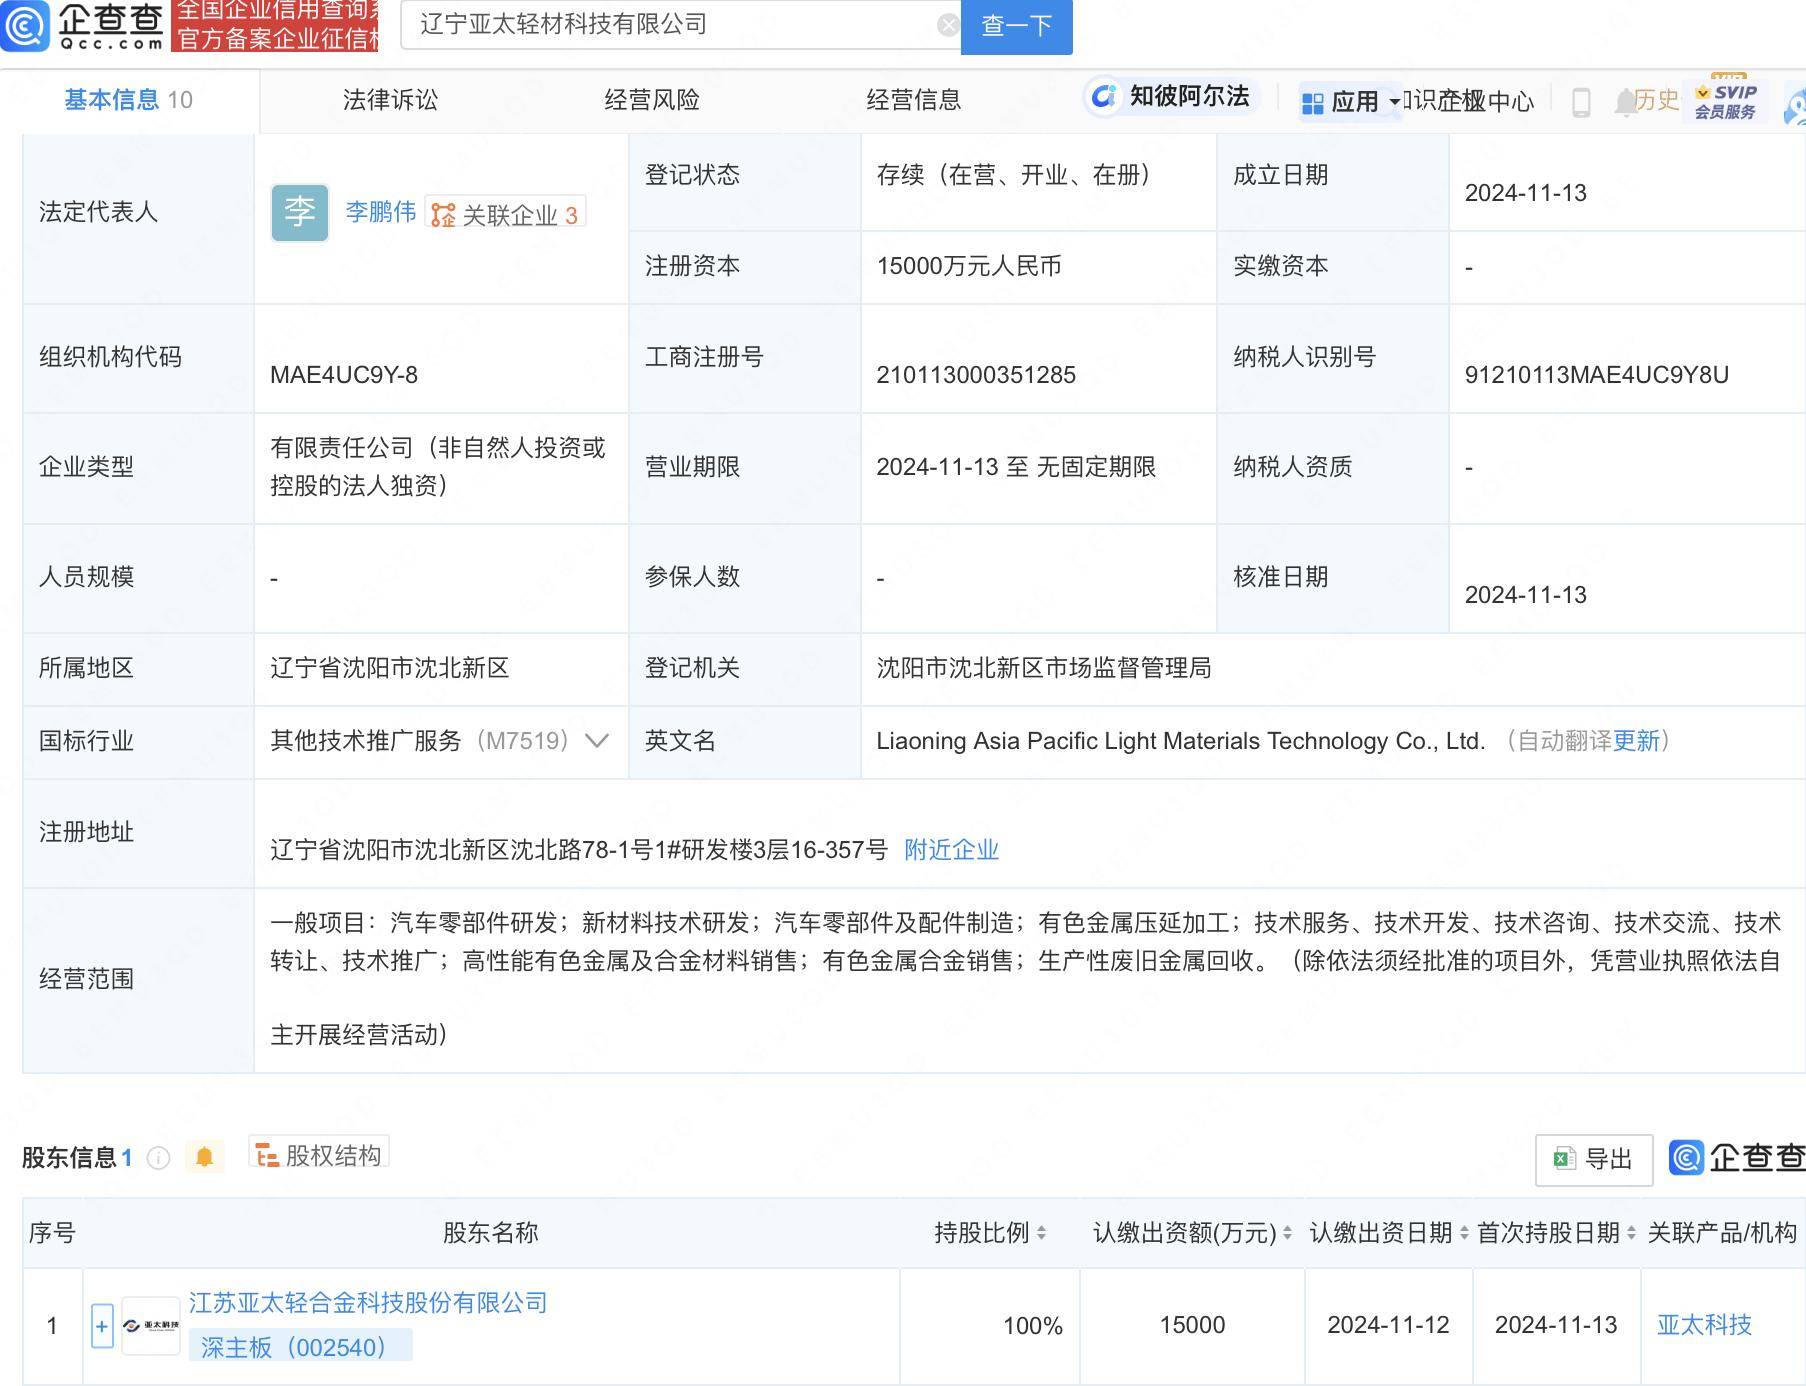
Task: Expand the shareholder row plus icon
Action: point(102,1325)
